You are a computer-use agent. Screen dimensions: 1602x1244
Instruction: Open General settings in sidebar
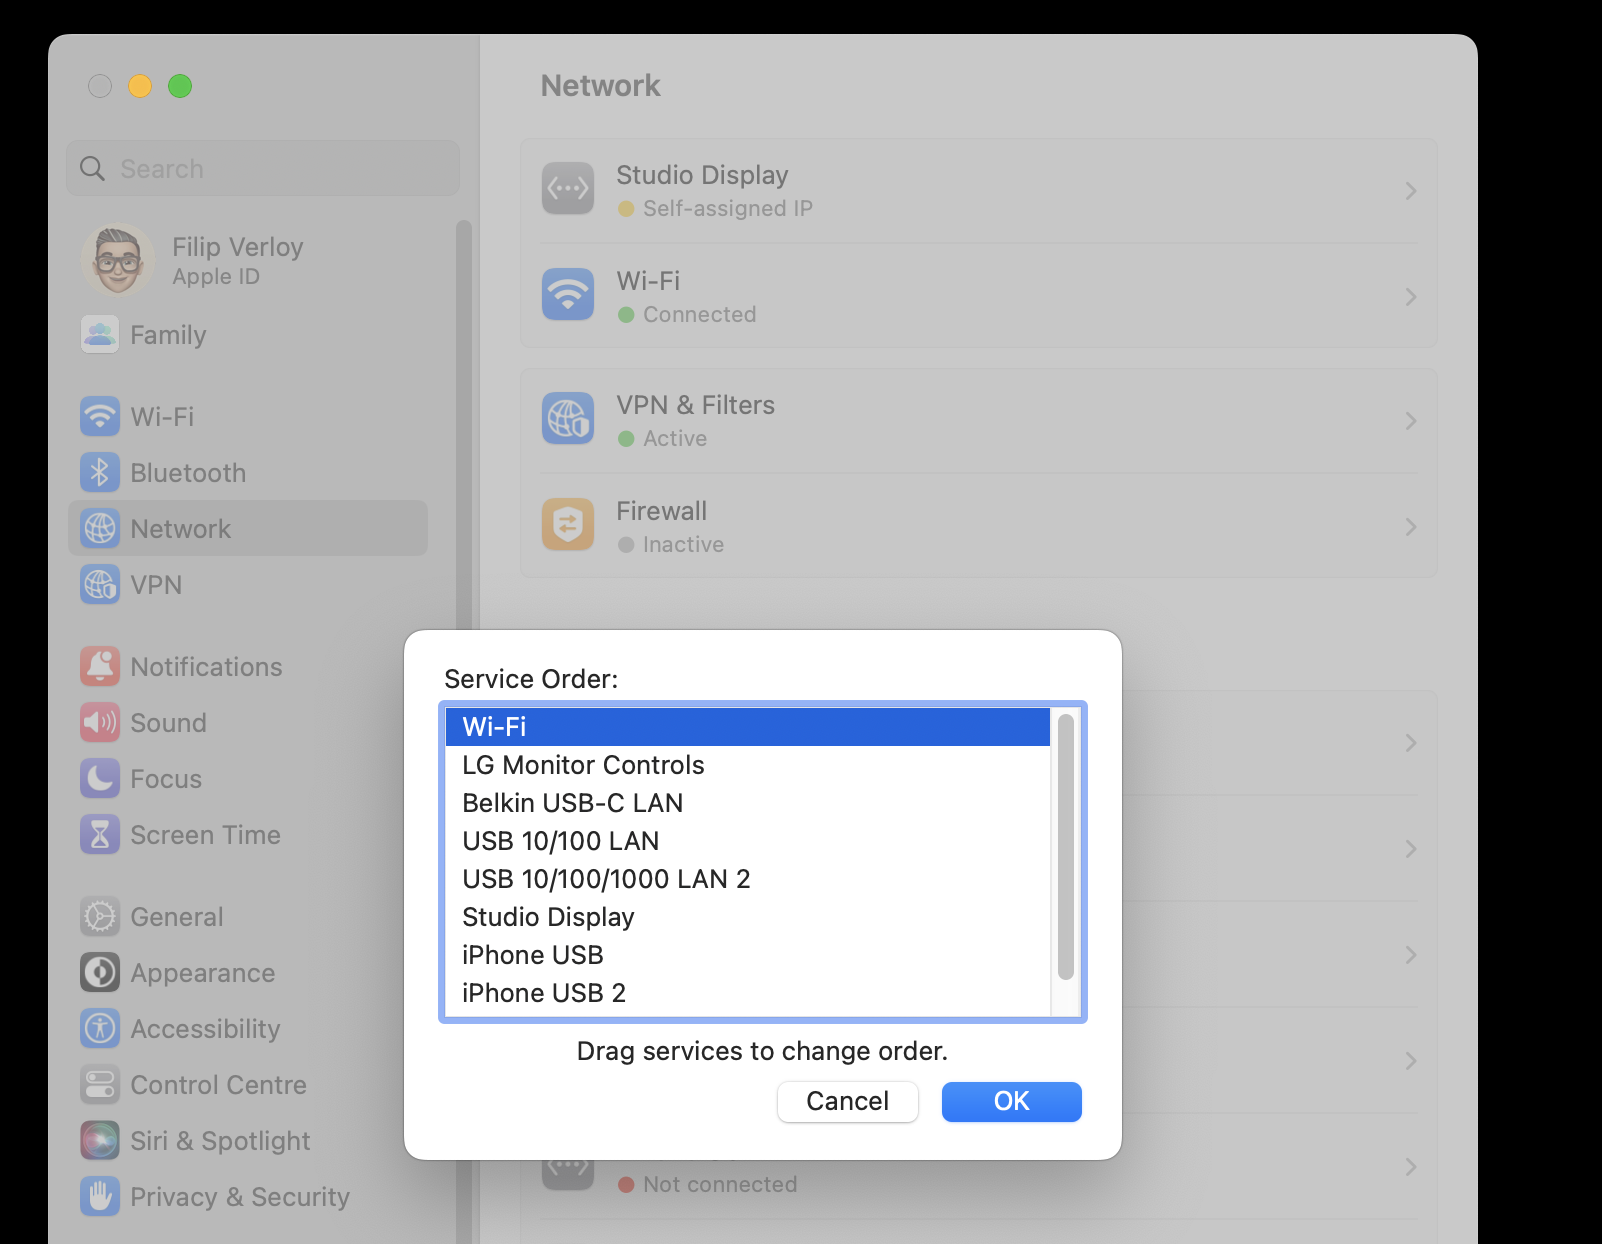[248, 916]
